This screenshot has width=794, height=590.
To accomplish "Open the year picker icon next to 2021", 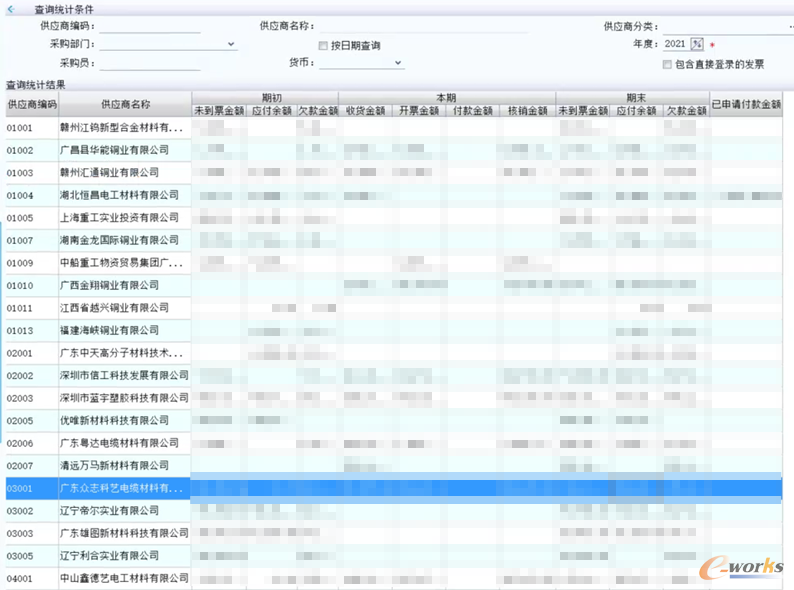I will pos(697,44).
